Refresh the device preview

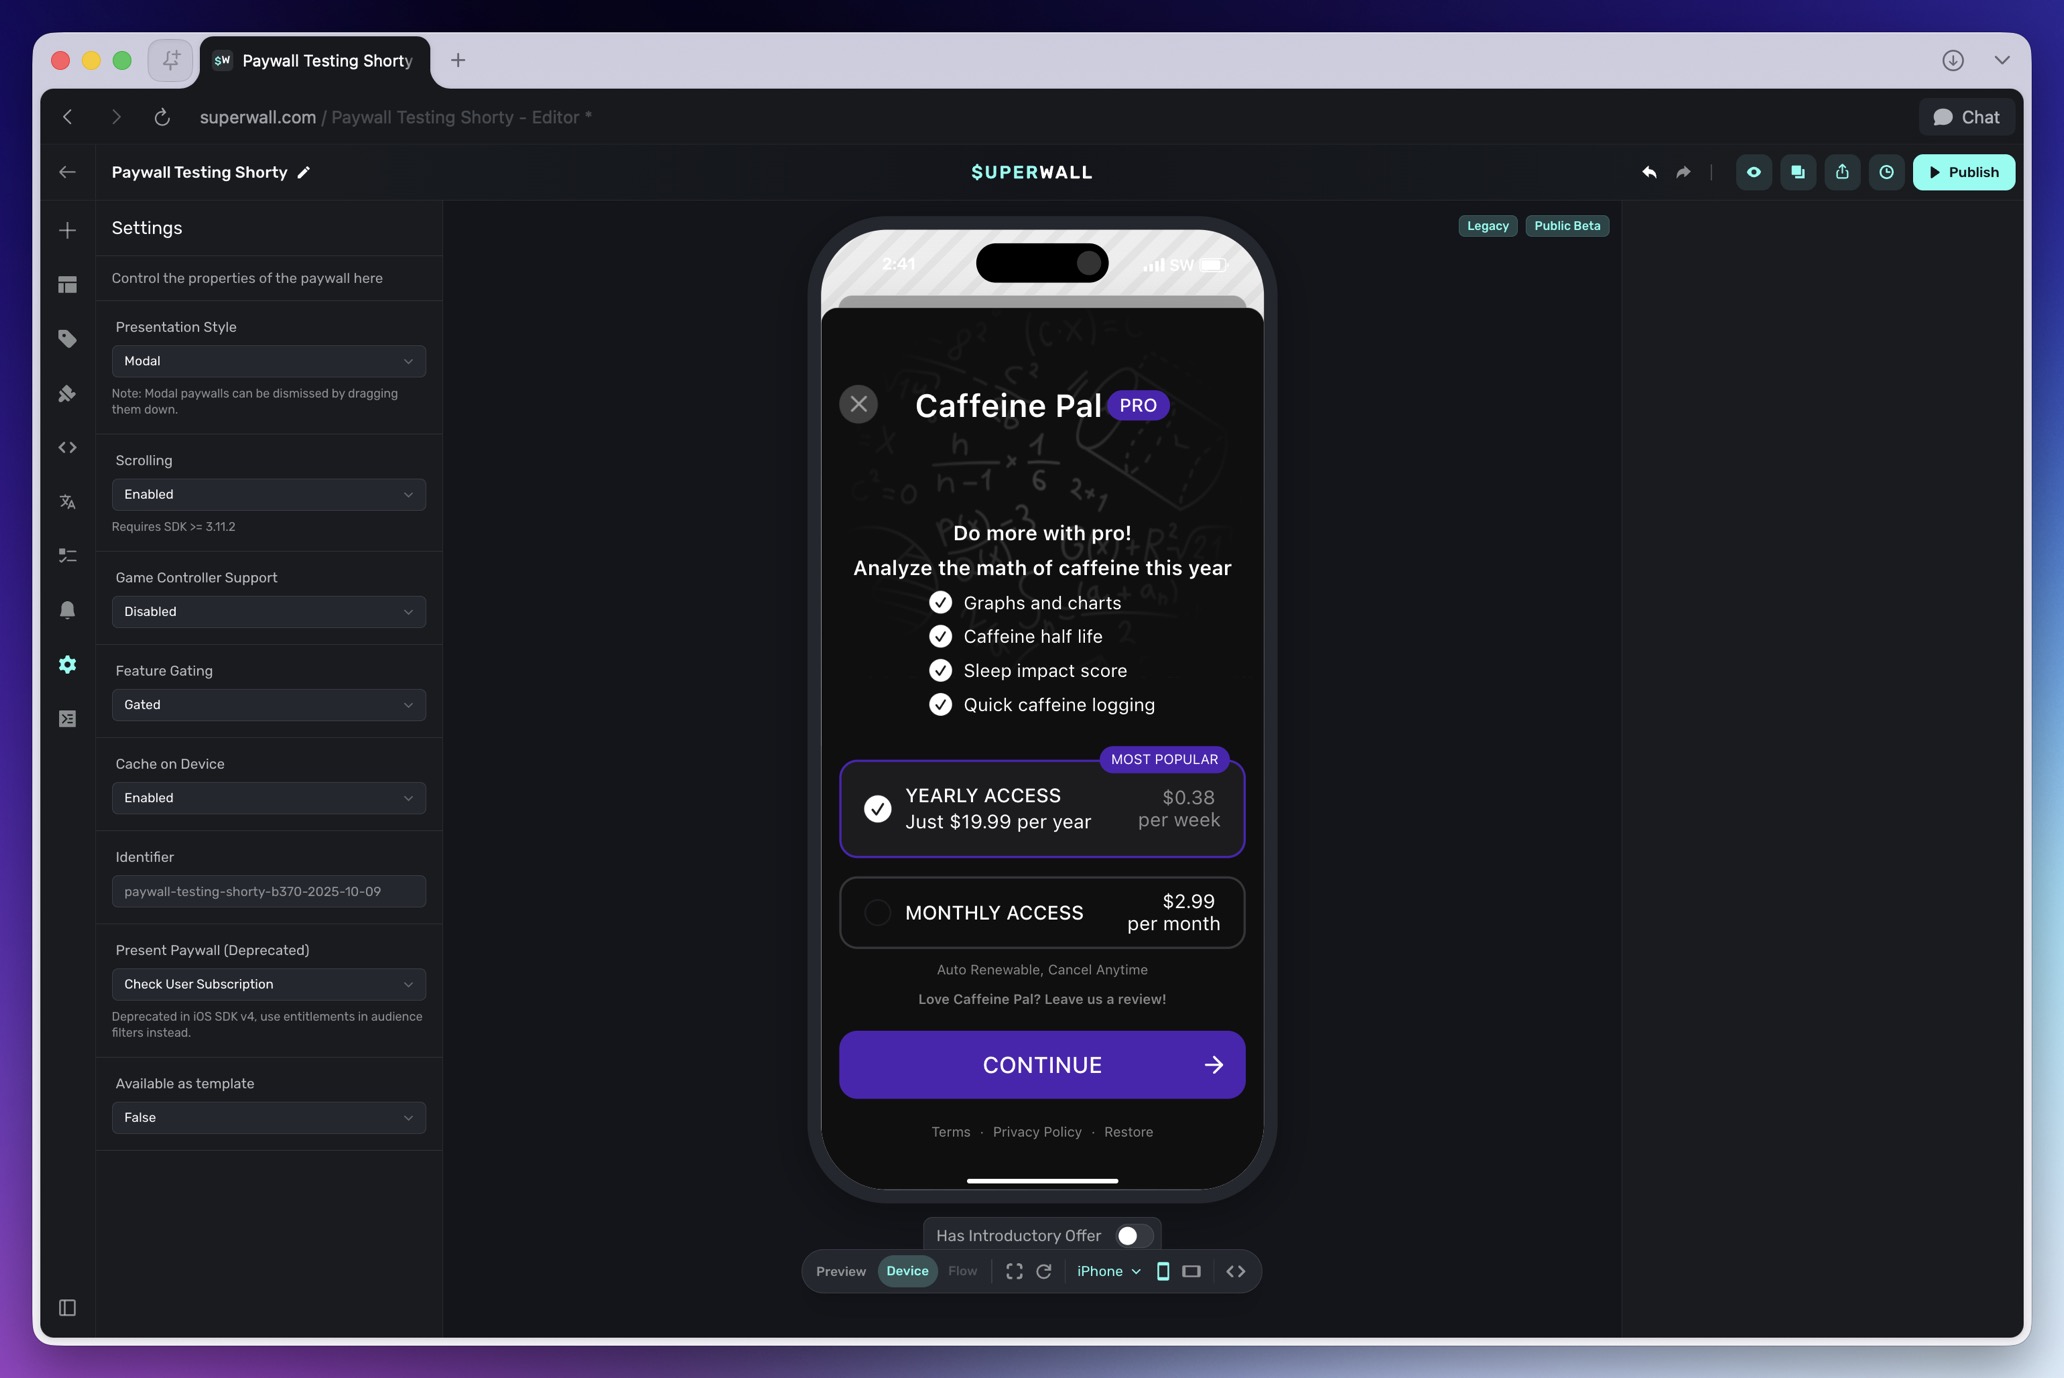point(1044,1271)
